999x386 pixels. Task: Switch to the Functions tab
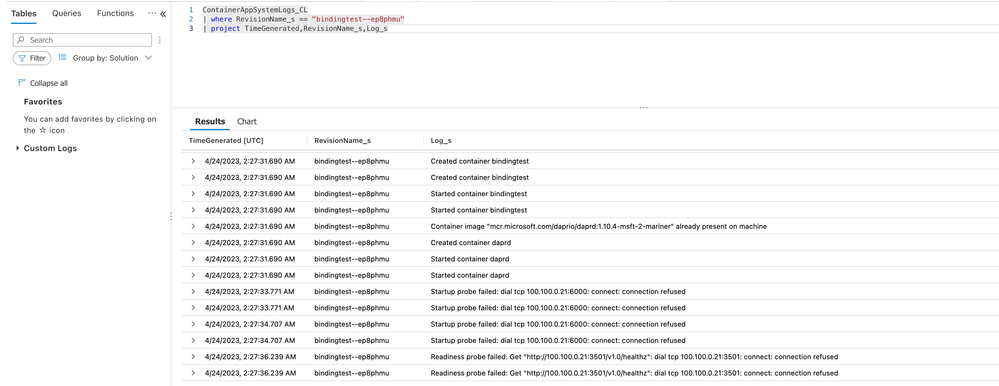115,13
